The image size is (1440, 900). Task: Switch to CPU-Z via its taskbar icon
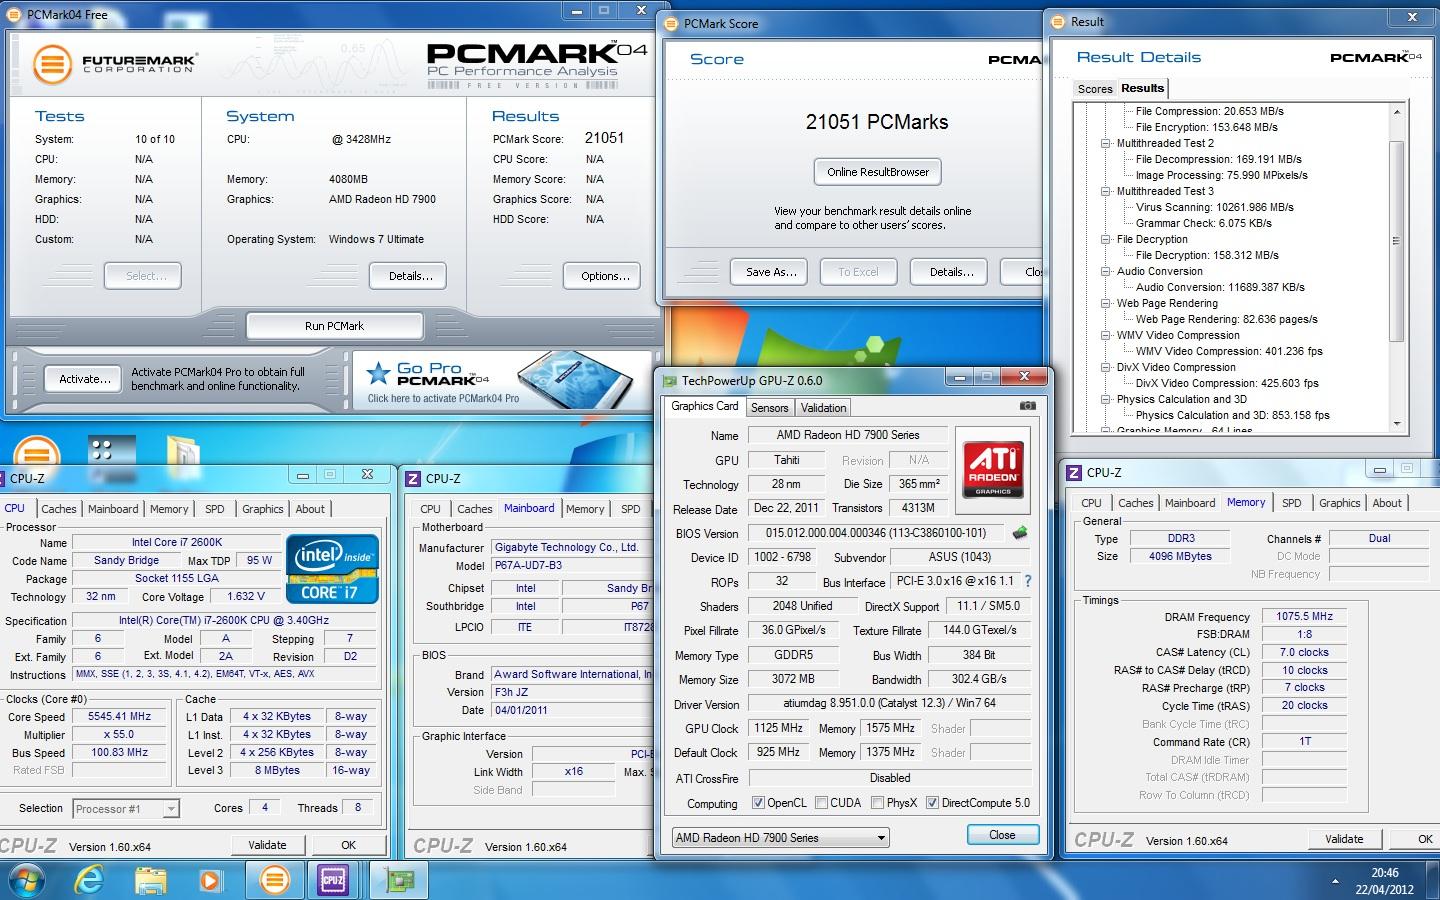pyautogui.click(x=333, y=880)
